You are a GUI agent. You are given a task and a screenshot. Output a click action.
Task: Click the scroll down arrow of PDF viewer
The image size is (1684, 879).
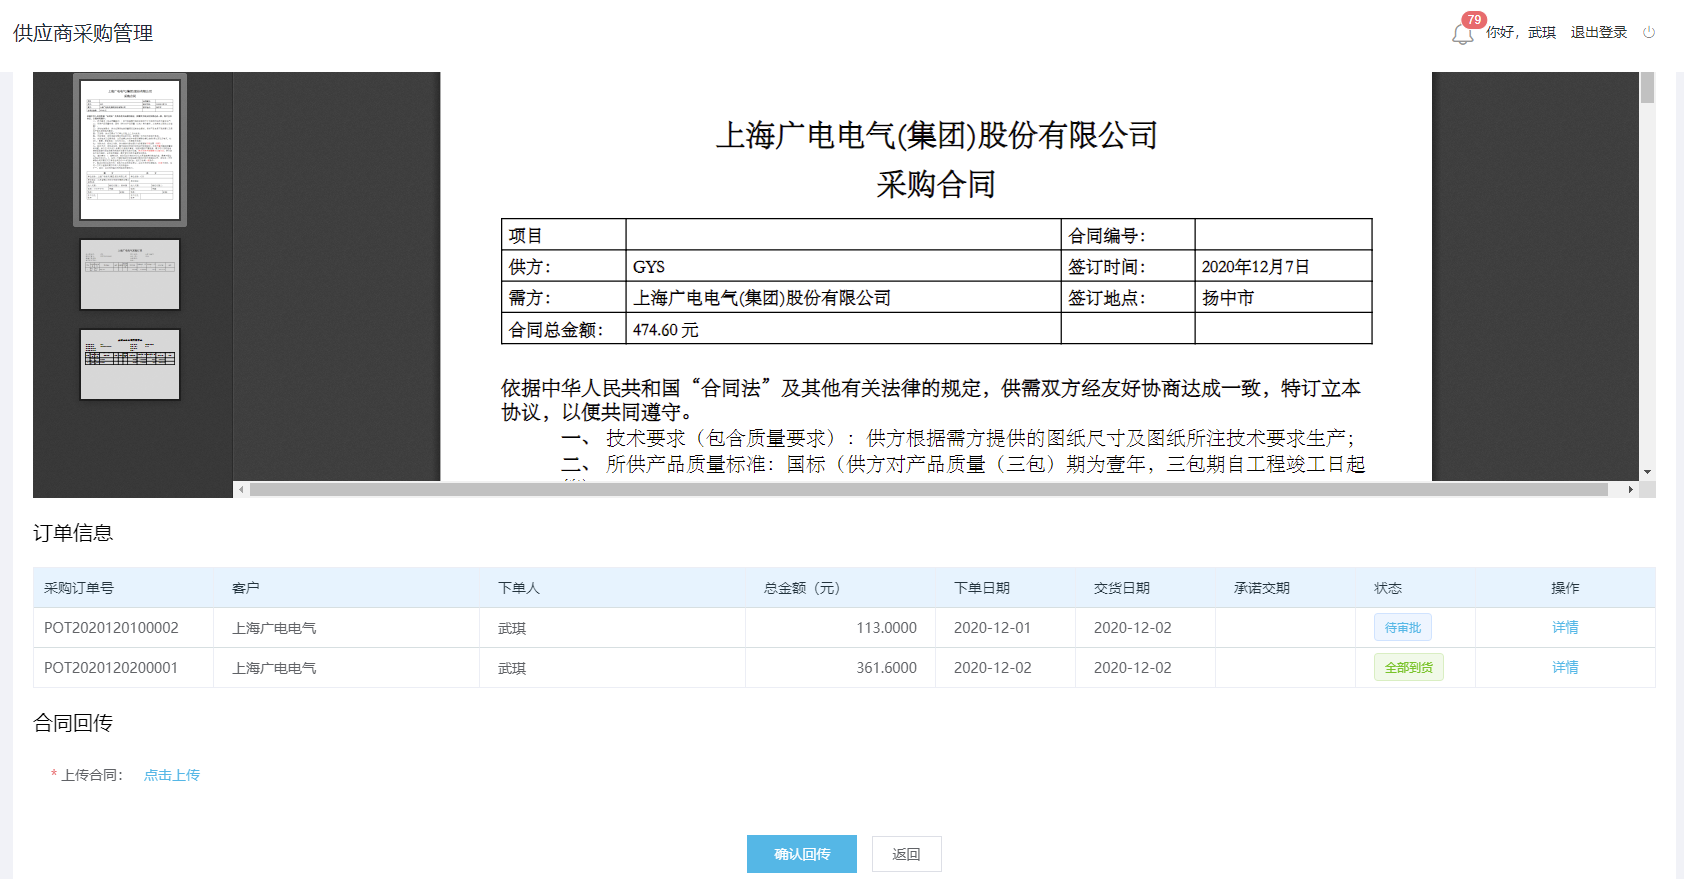pos(1647,472)
